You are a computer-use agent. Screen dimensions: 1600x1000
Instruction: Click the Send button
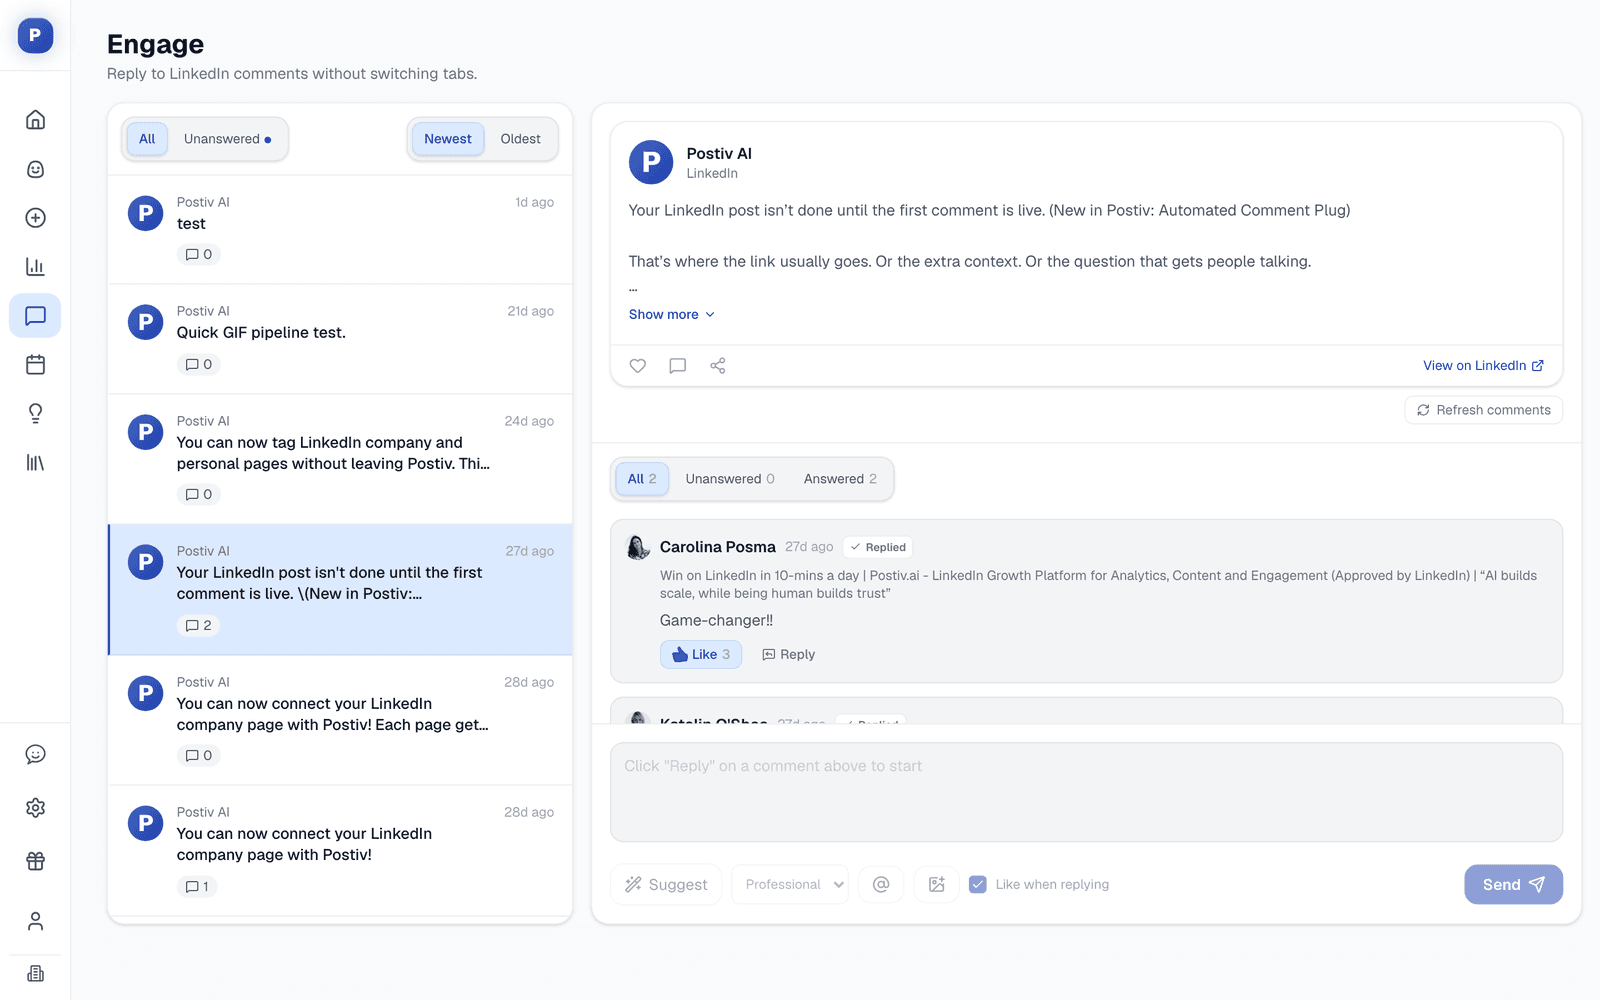[x=1513, y=885]
